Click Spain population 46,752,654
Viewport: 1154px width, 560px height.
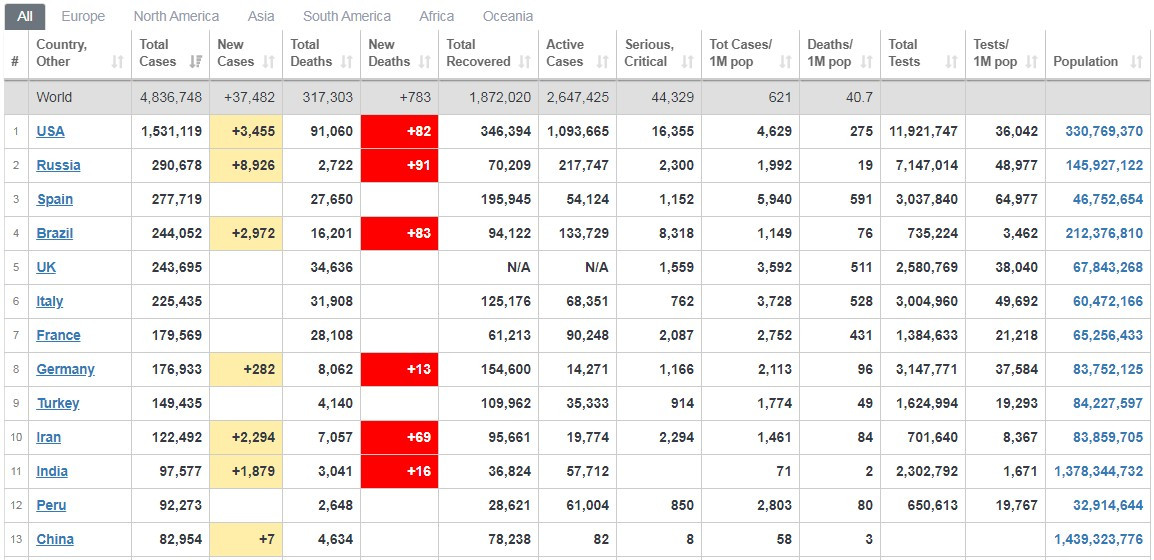1108,199
